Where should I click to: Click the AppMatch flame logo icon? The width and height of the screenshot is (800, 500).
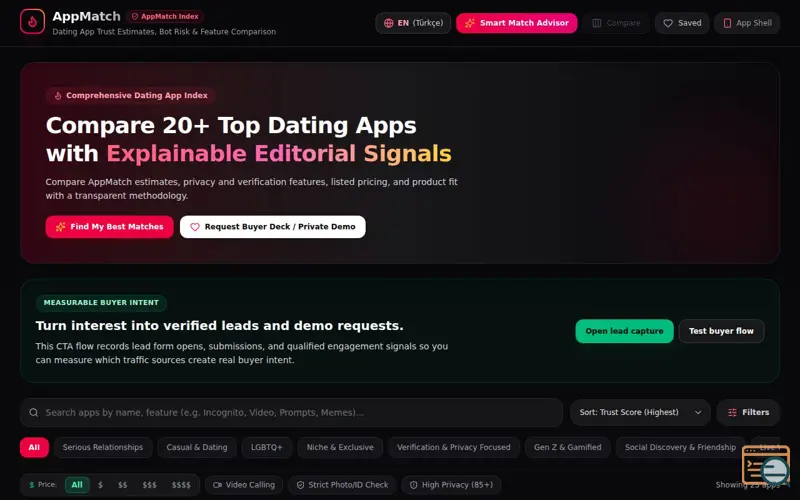point(32,21)
